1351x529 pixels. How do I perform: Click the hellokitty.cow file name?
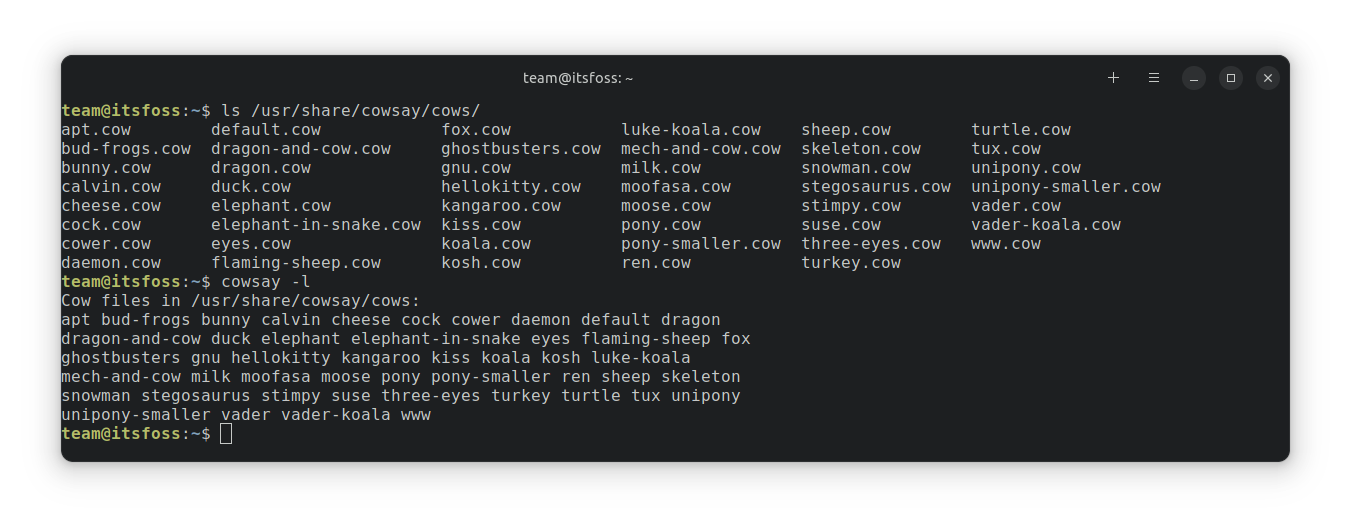point(511,187)
